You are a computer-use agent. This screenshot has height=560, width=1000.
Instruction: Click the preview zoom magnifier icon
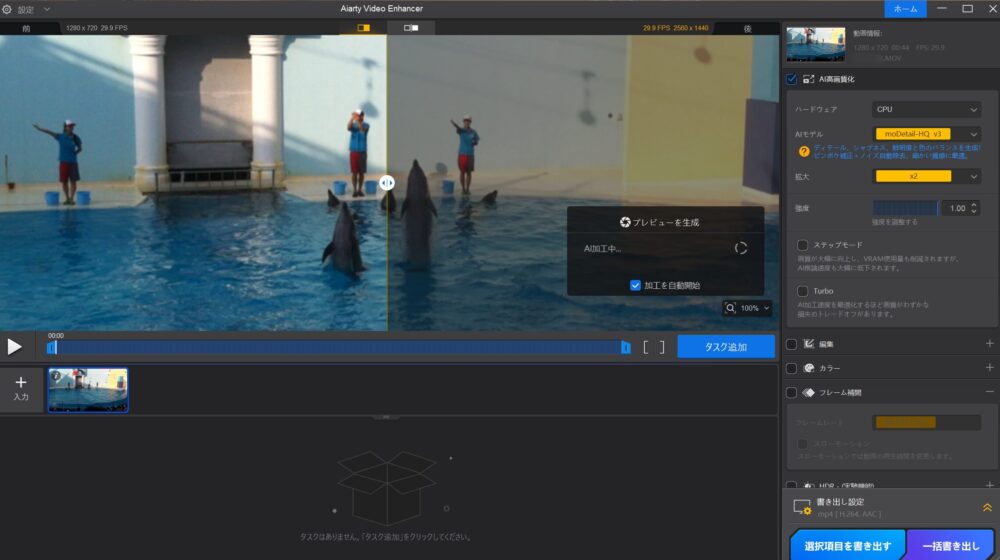tap(732, 308)
